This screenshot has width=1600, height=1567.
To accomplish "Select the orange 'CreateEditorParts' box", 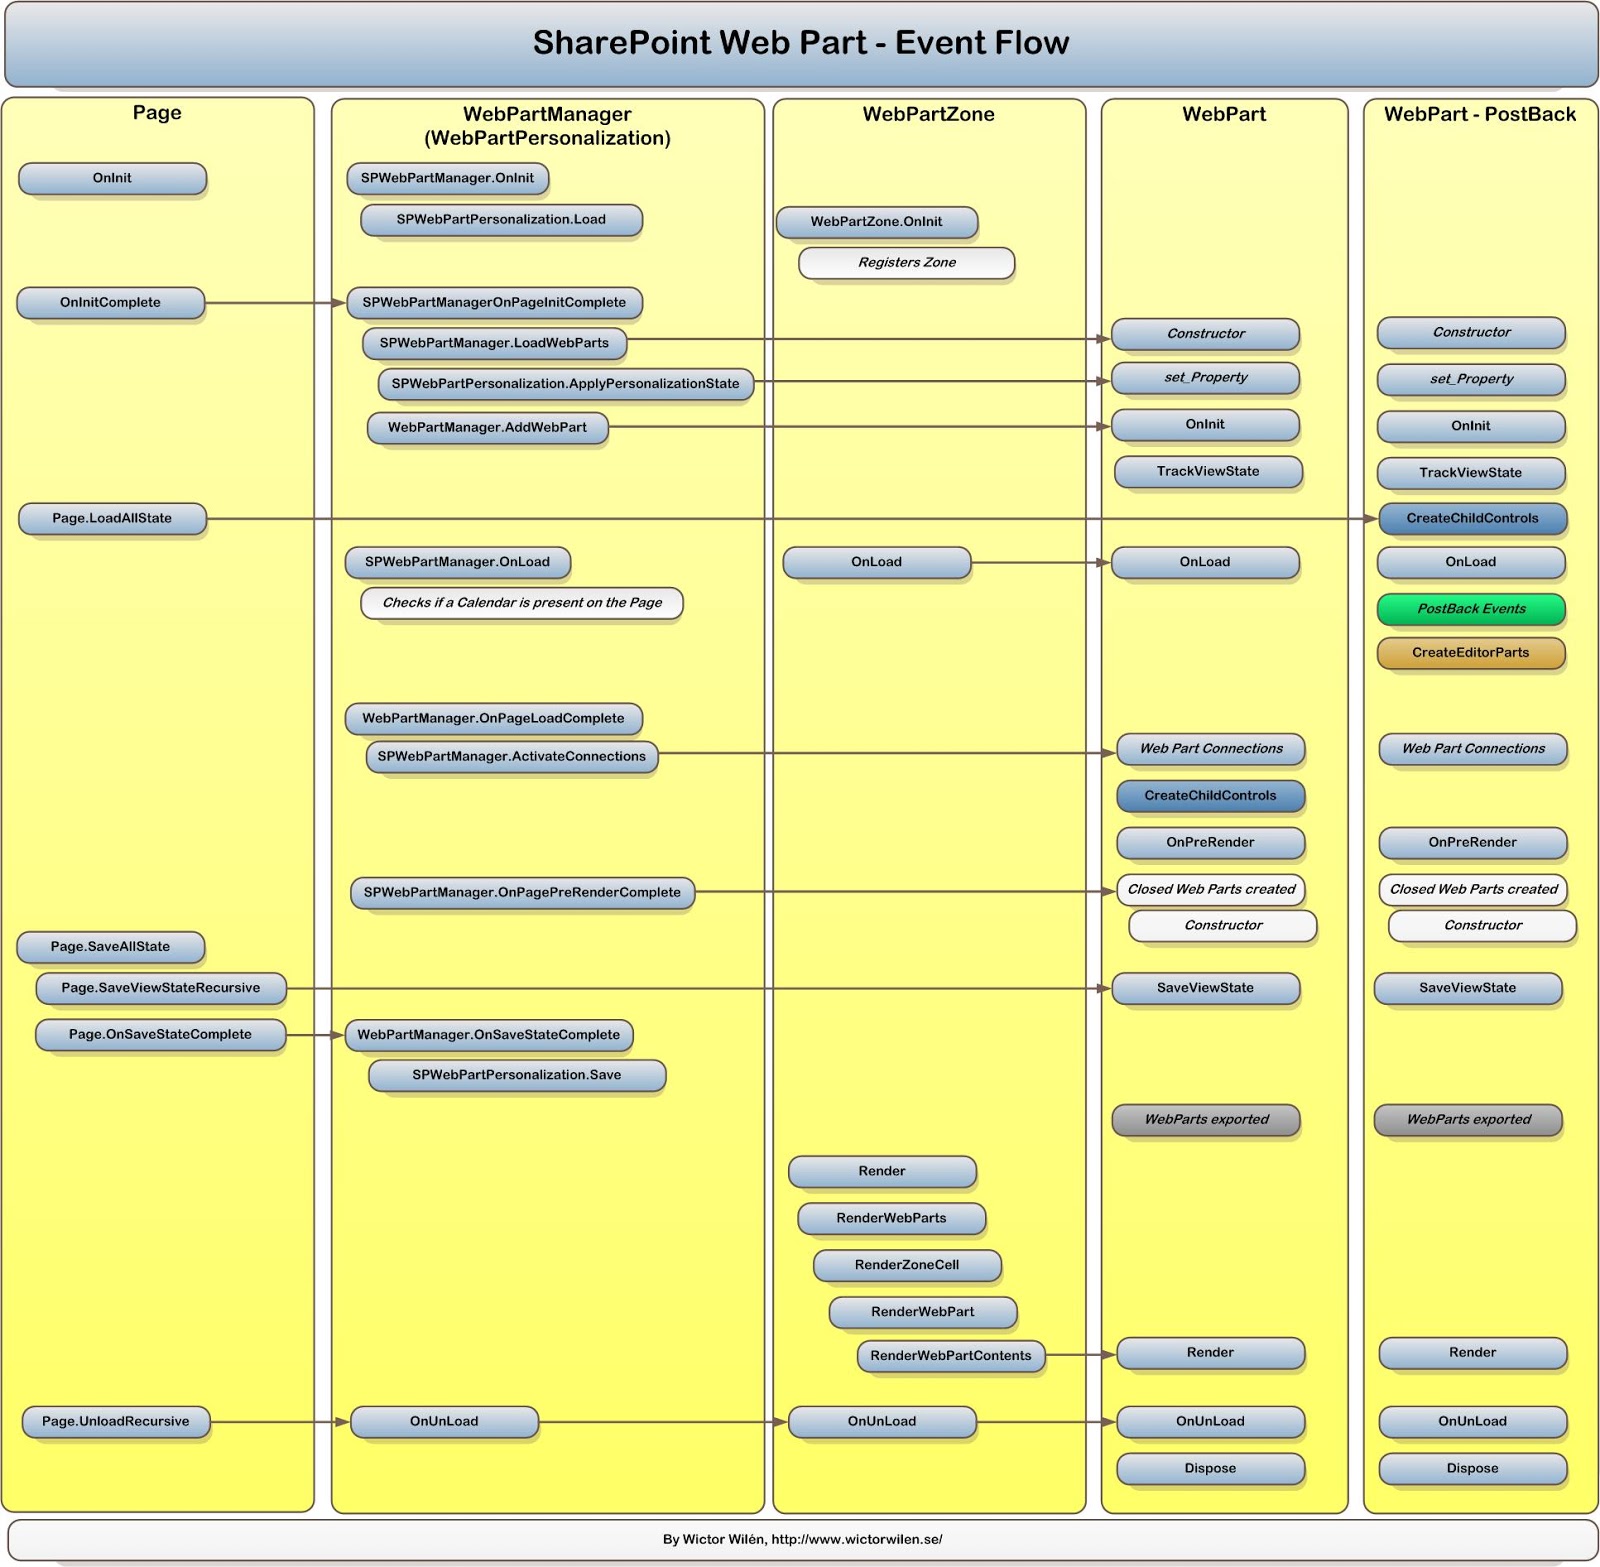I will [1472, 653].
